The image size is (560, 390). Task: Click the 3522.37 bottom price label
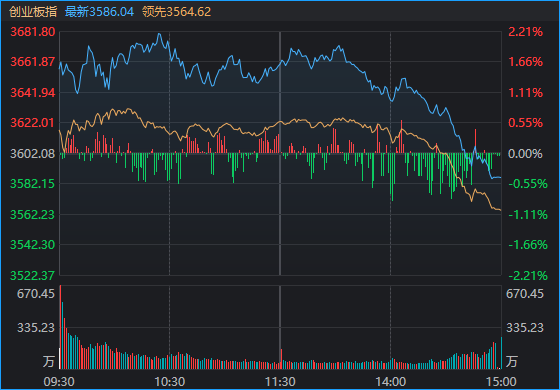pos(33,276)
